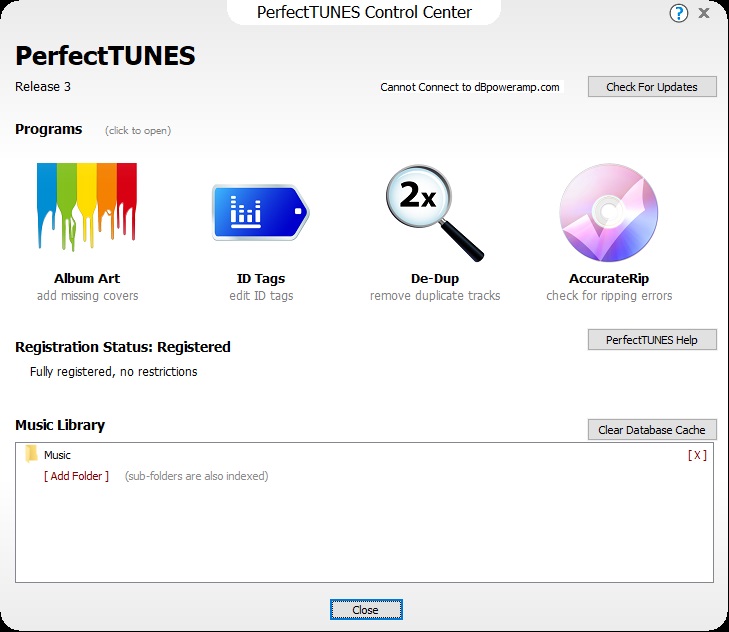
Task: Close window with title bar X
Action: click(704, 13)
